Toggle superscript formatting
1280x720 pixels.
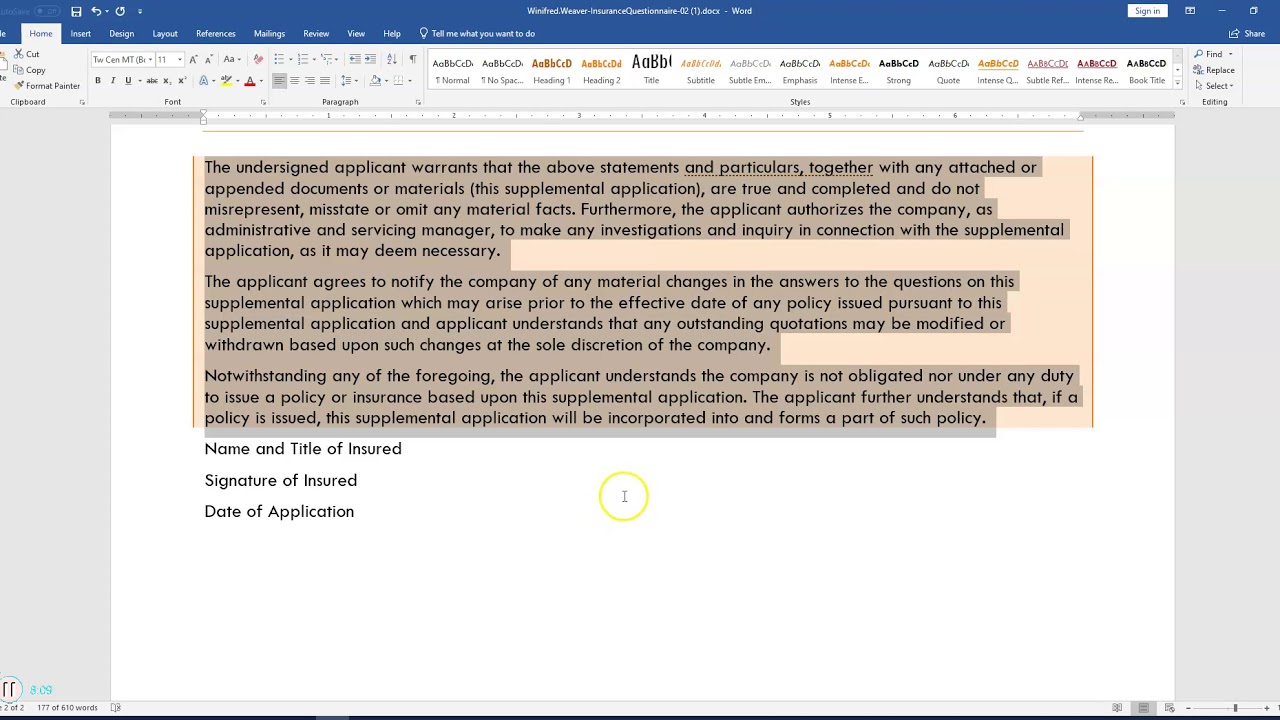(x=182, y=80)
